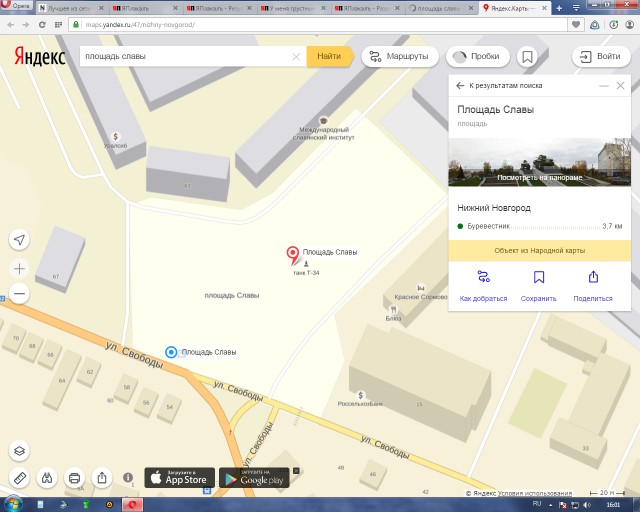
Task: Switch to Лучшее из сети tab
Action: tap(71, 8)
